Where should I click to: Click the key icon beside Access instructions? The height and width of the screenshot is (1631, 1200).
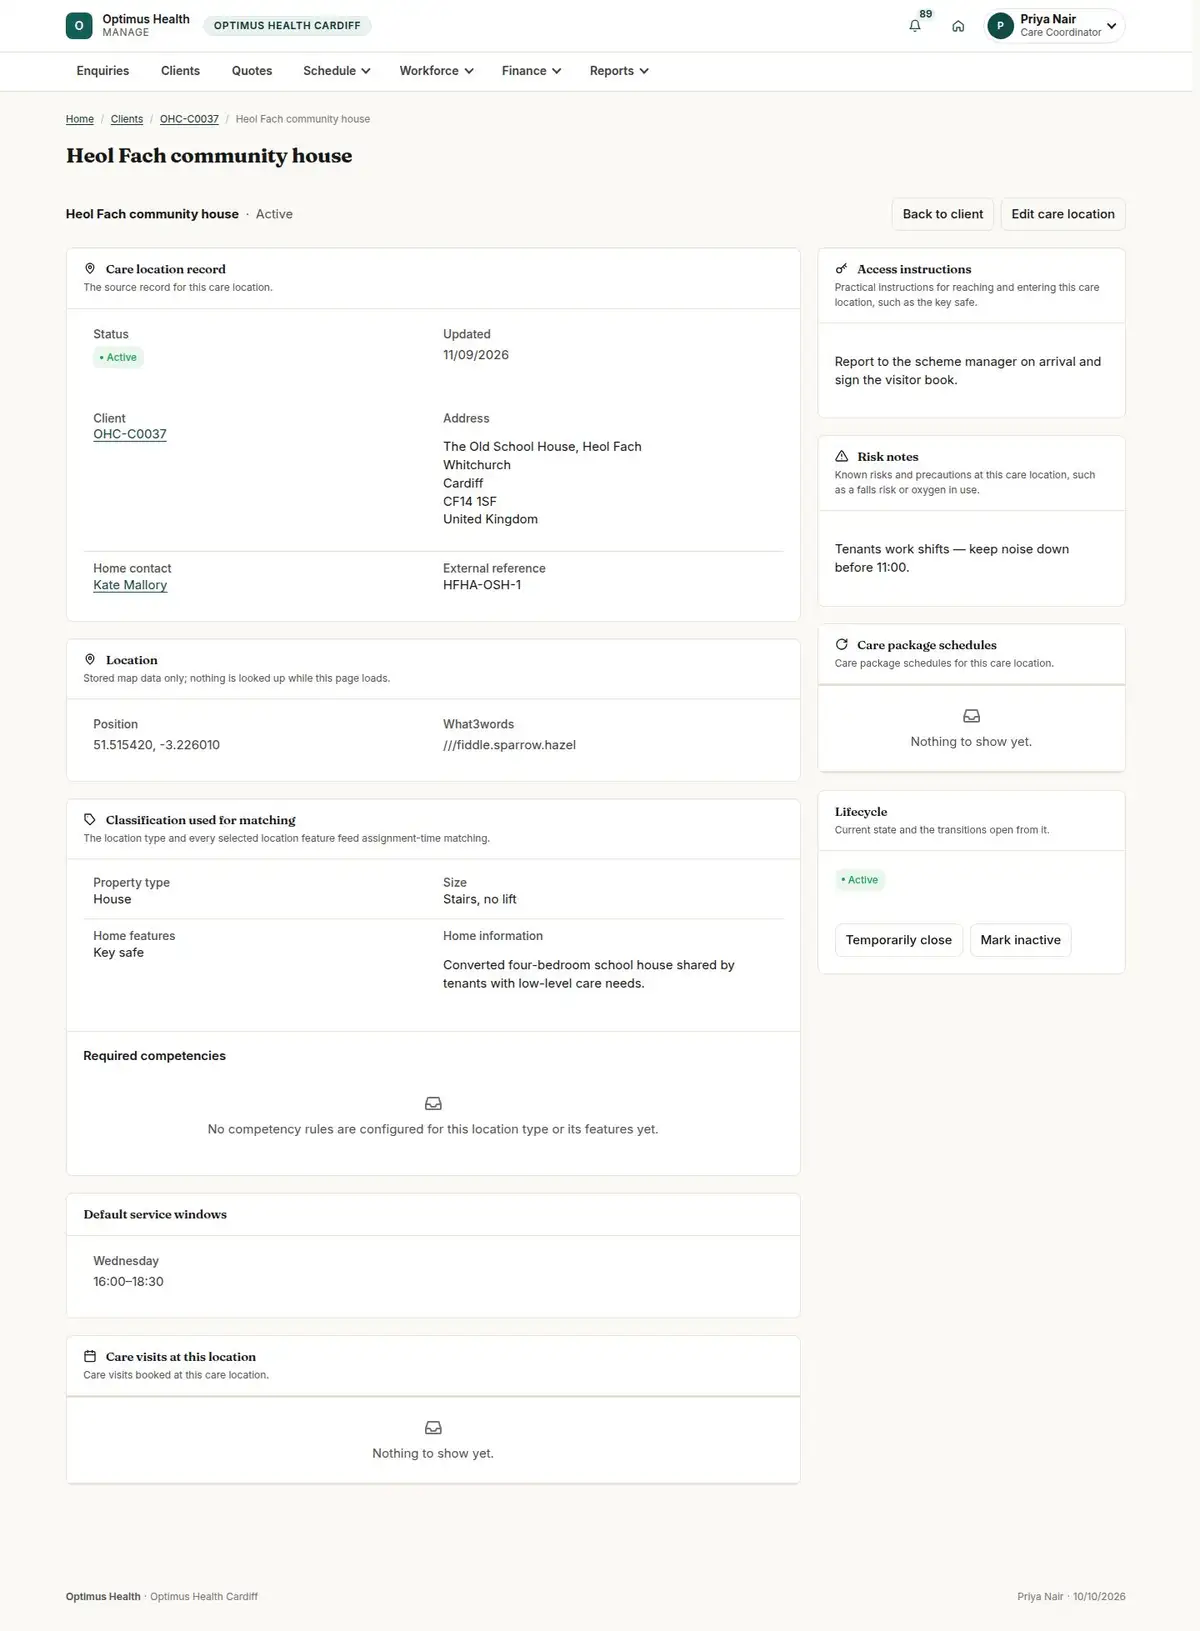pos(842,269)
